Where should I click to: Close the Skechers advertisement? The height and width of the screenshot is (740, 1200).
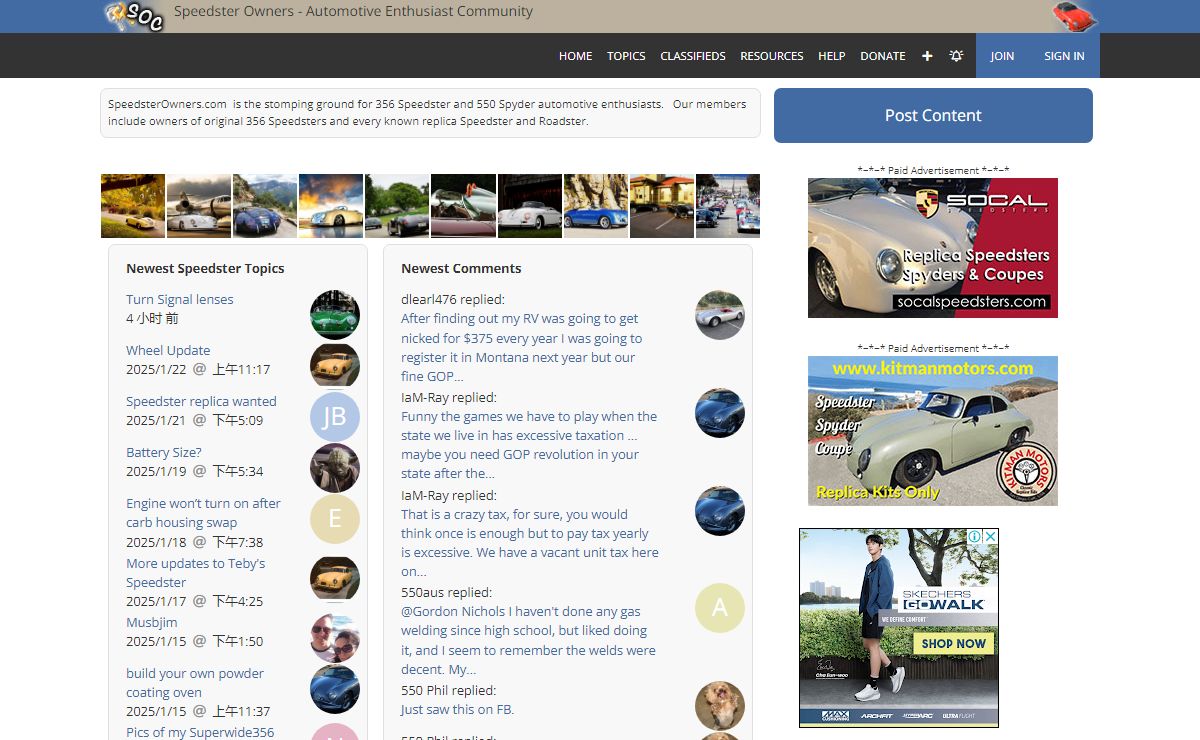[x=990, y=537]
